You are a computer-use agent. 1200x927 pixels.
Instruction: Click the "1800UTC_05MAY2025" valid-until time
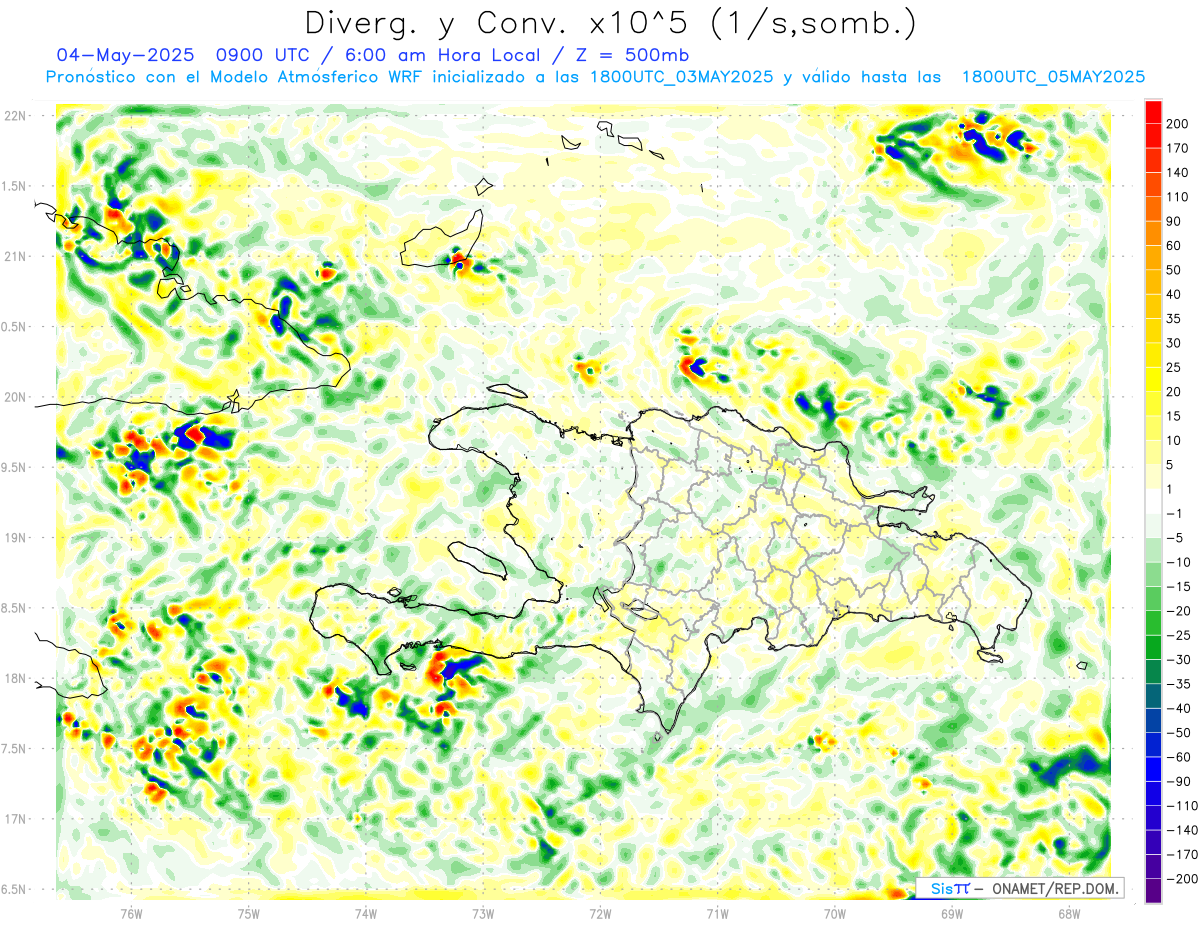[x=1053, y=77]
